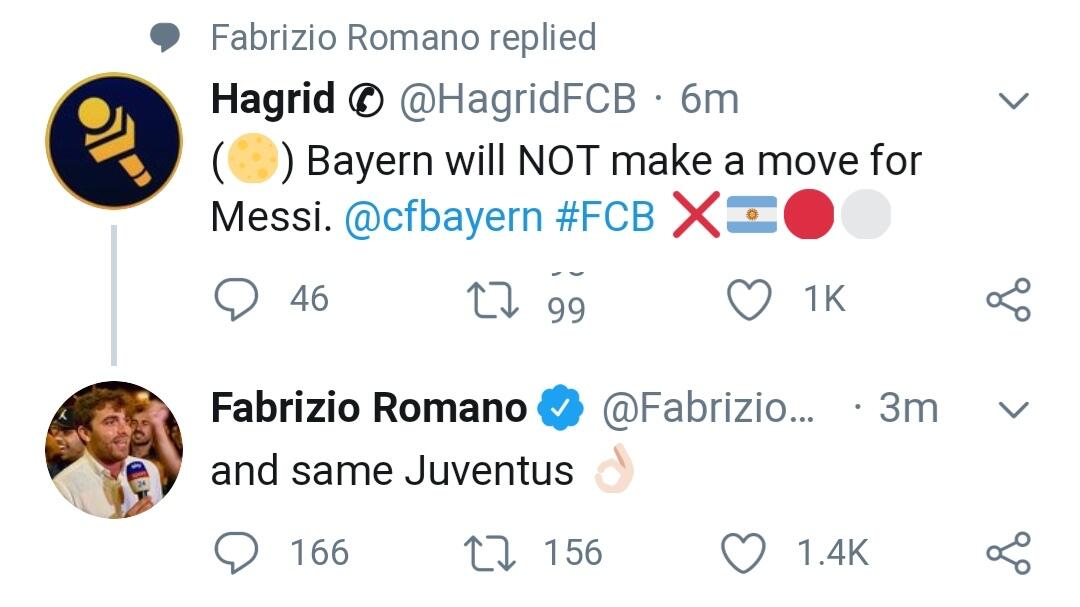
Task: Open the #FCB hashtag
Action: tap(605, 218)
